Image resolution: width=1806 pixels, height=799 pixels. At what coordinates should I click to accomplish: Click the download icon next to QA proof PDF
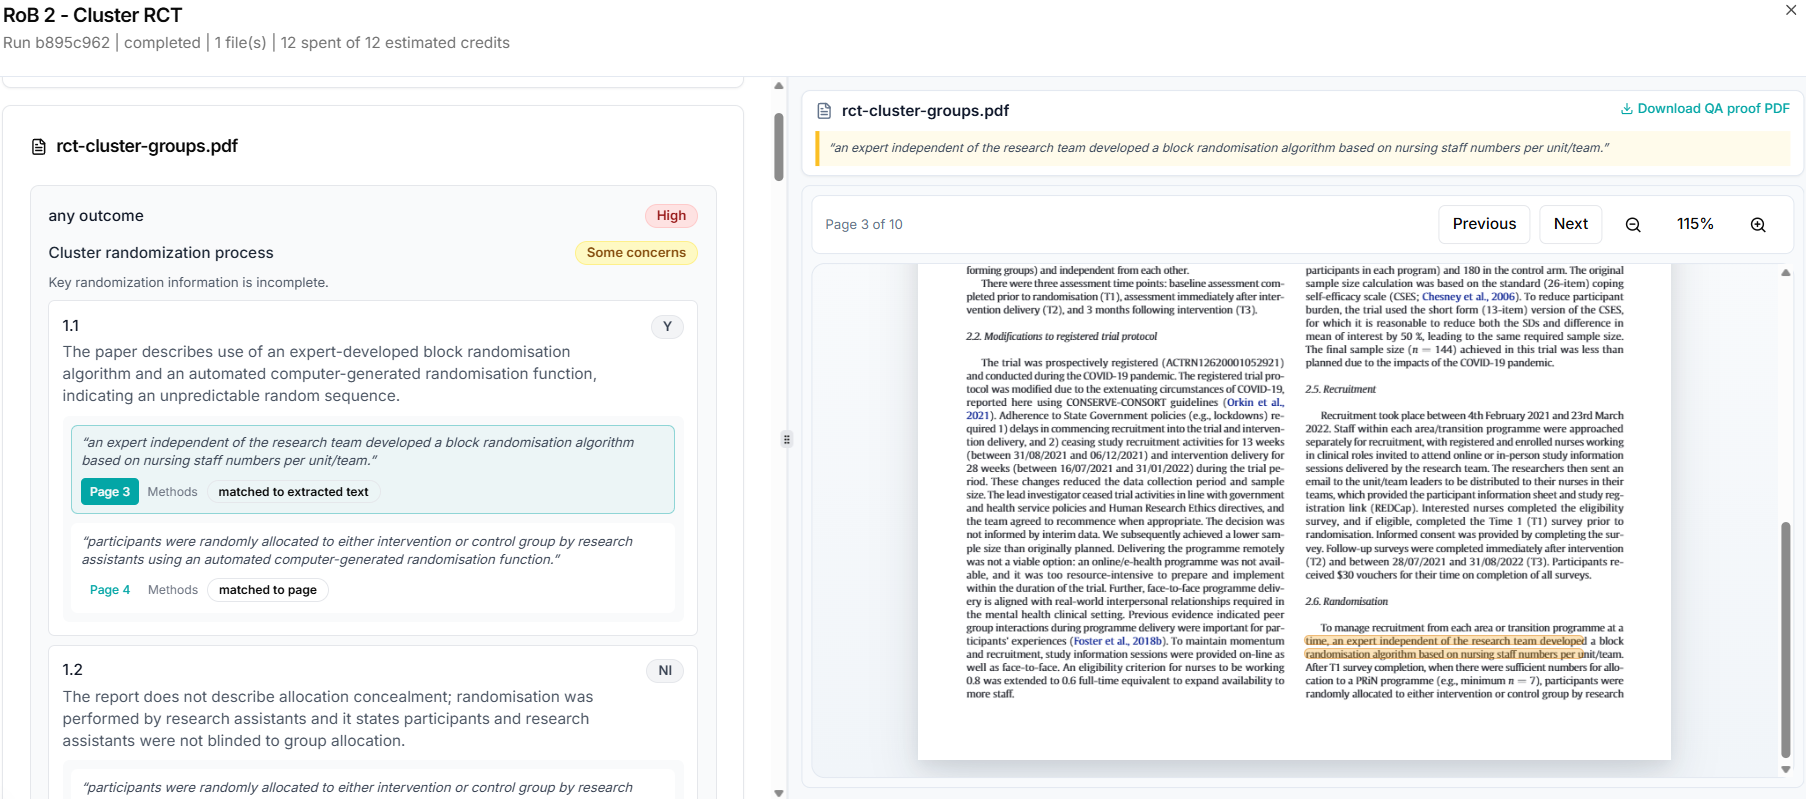1627,109
